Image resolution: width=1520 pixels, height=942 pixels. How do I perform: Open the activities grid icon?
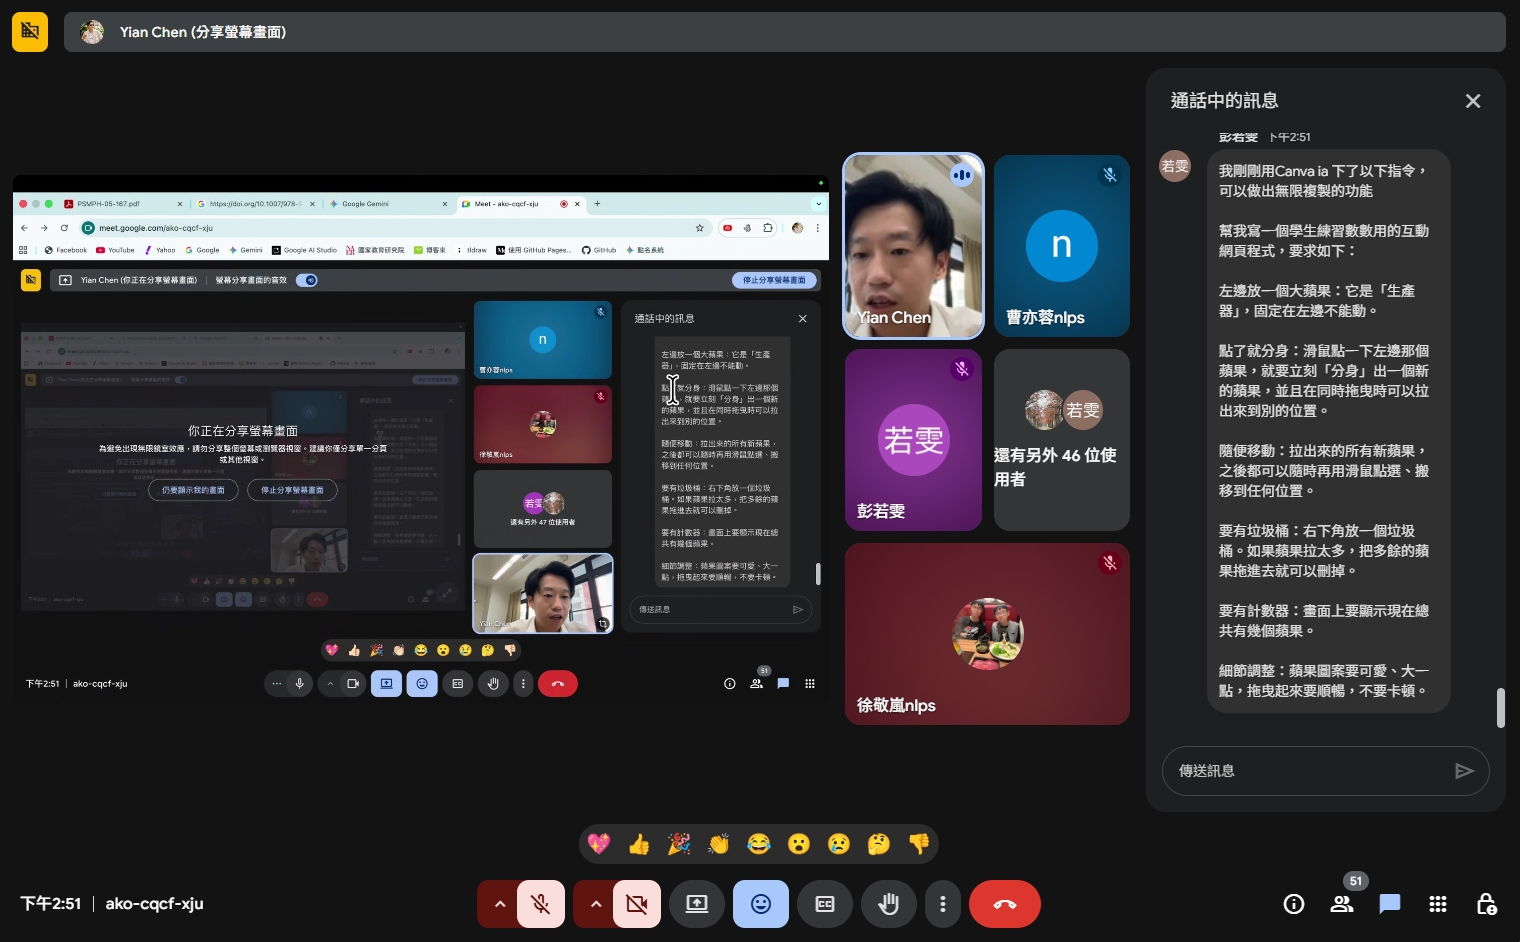click(x=1438, y=904)
